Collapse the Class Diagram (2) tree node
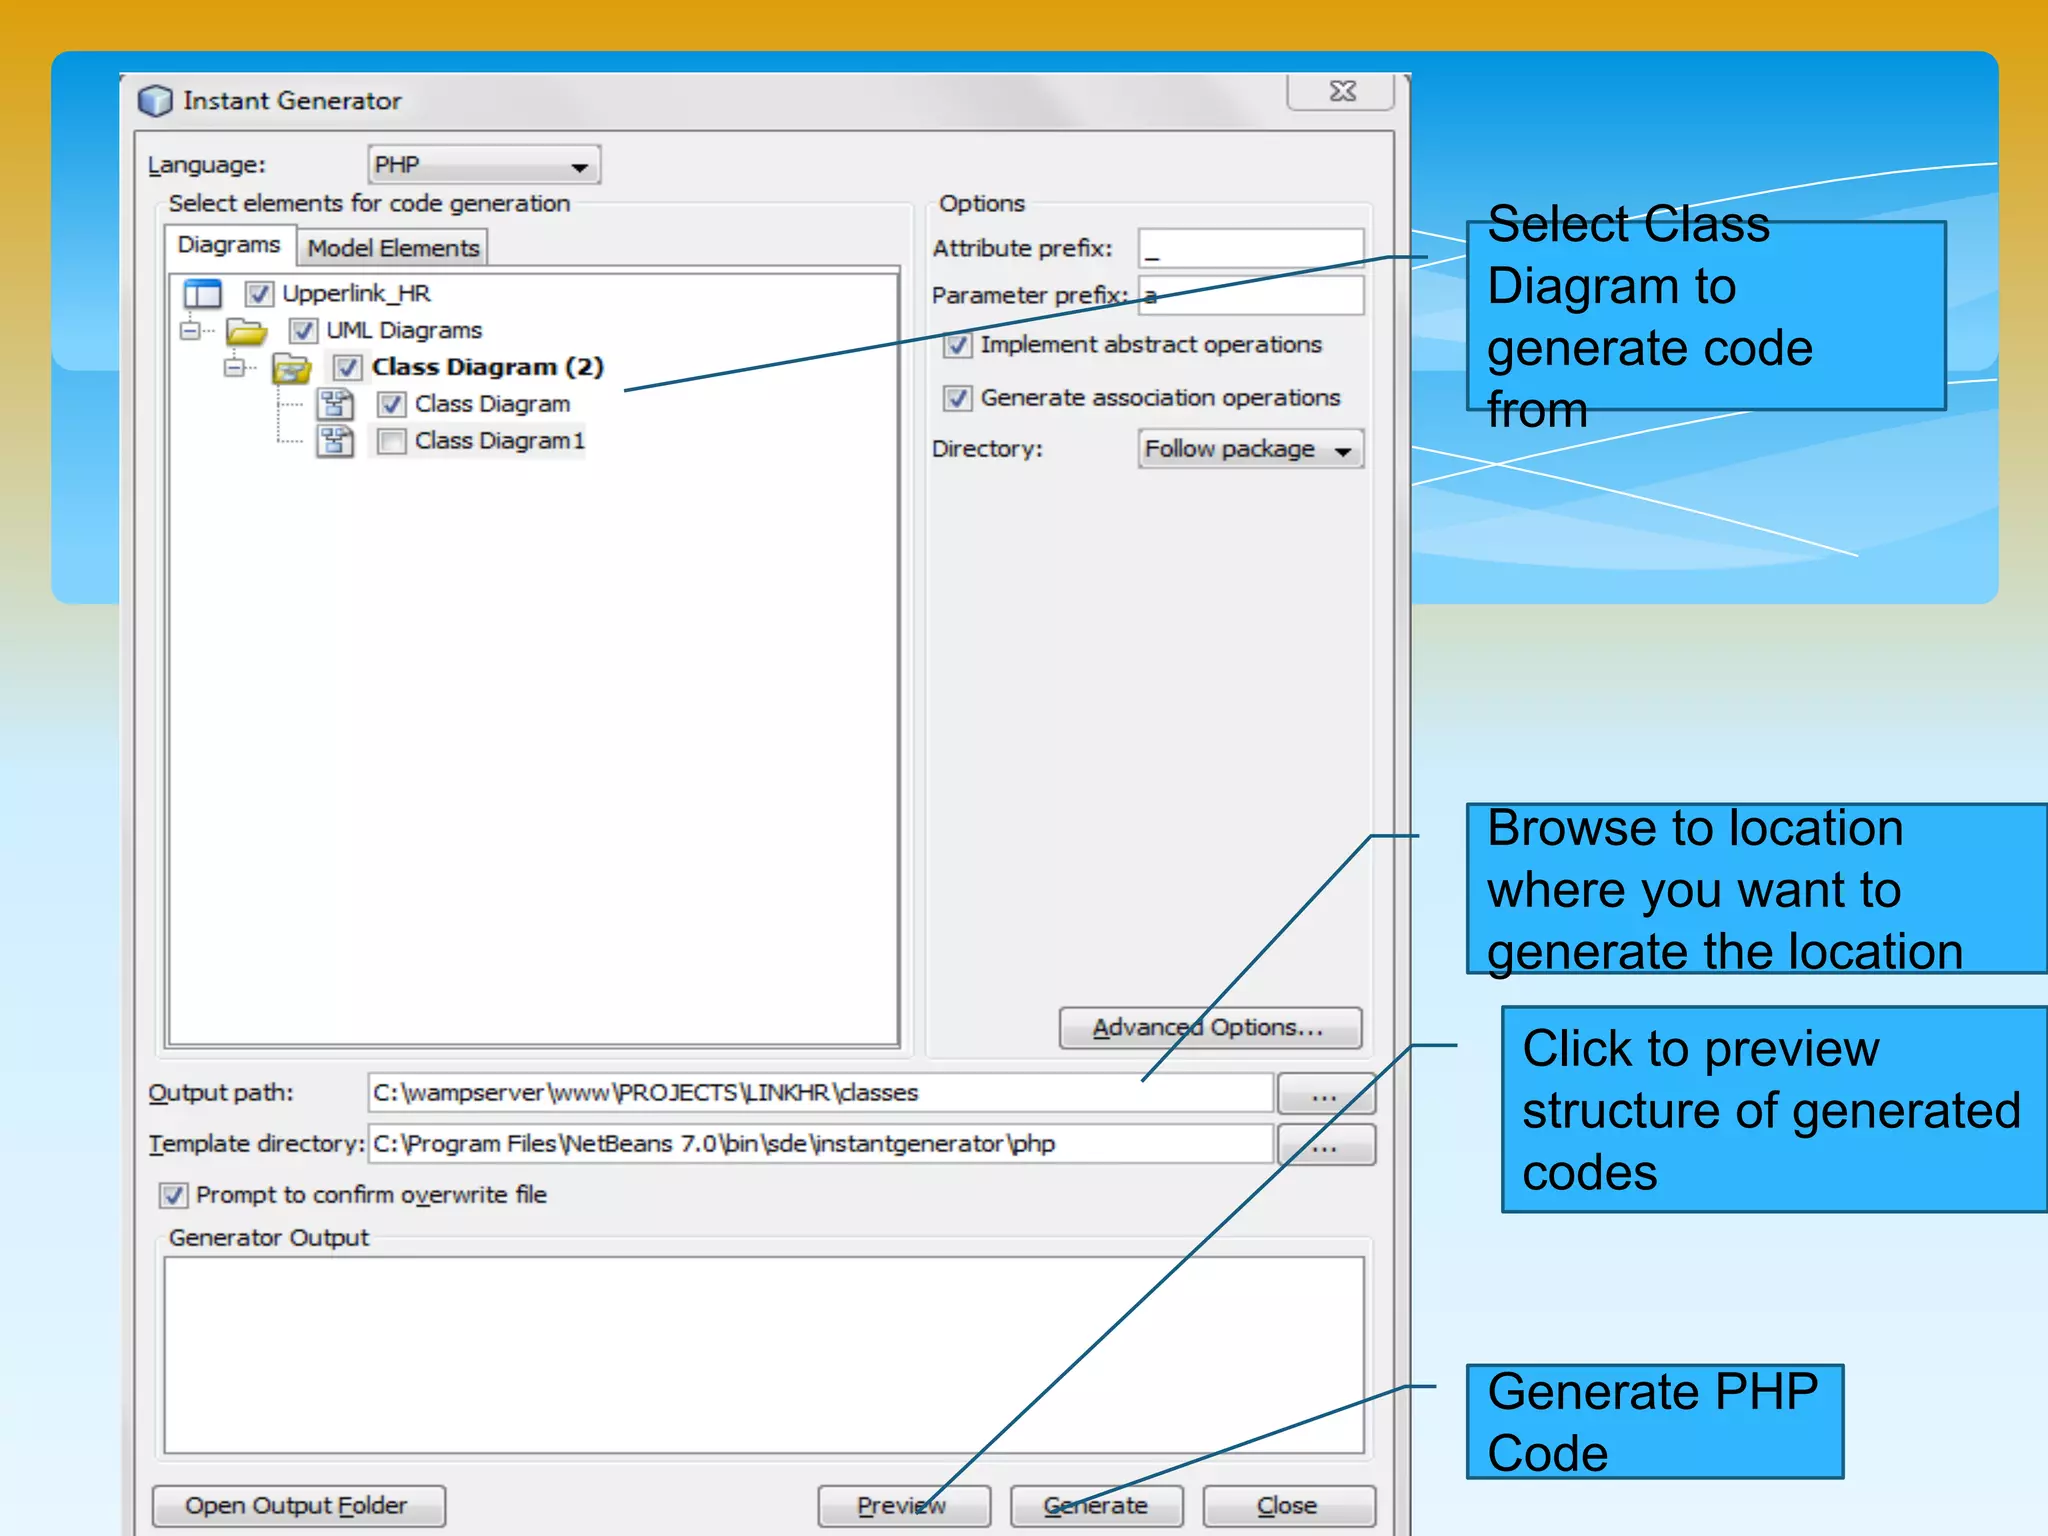Viewport: 2048px width, 1536px height. pos(234,367)
